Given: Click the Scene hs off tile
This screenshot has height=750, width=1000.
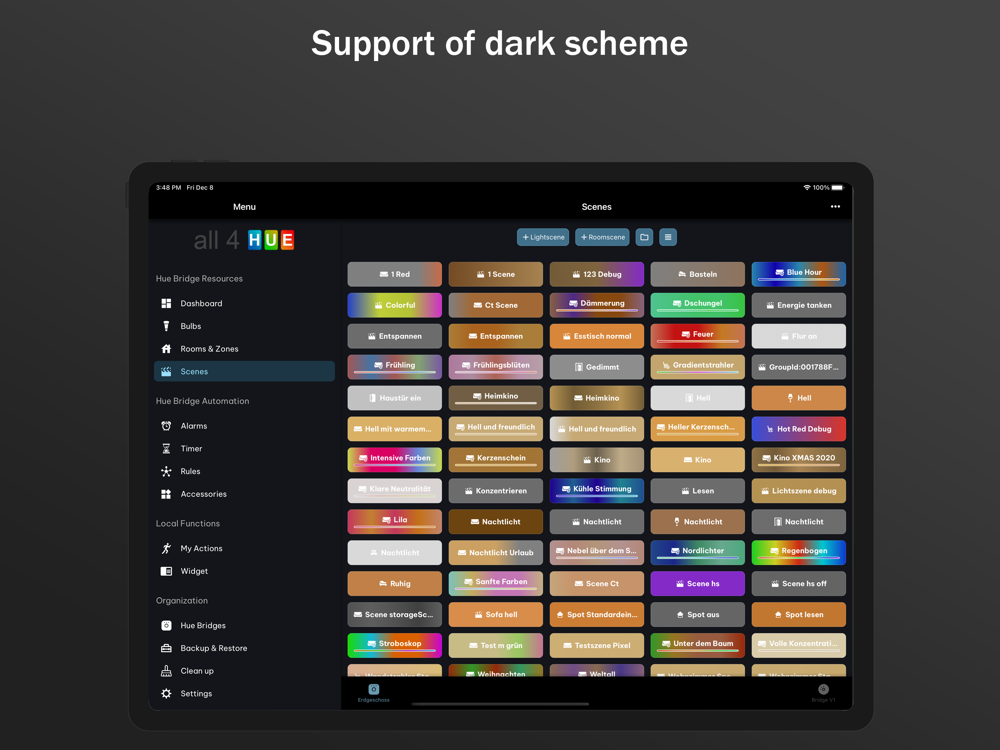Looking at the screenshot, I should (x=798, y=584).
